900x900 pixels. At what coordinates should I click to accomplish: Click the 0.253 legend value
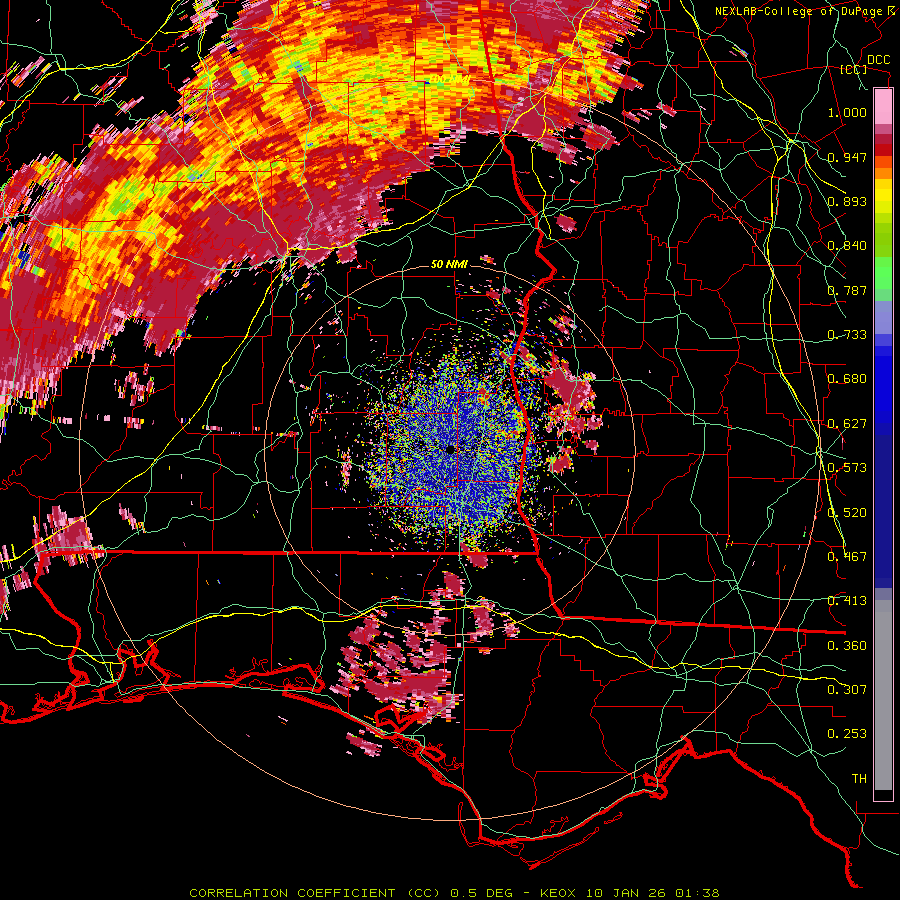coord(847,734)
